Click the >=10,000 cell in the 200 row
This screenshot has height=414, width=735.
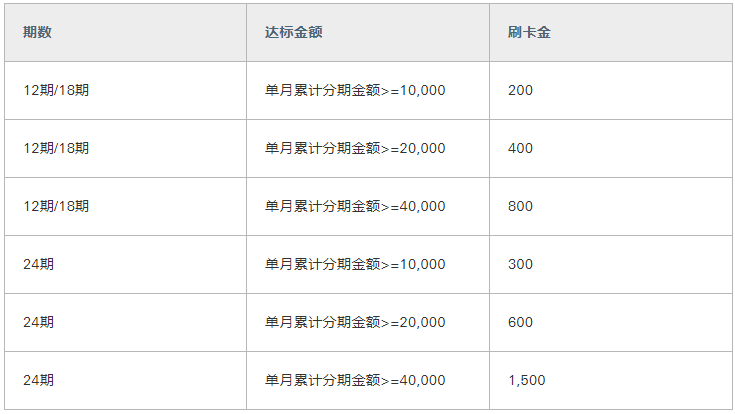click(x=368, y=90)
